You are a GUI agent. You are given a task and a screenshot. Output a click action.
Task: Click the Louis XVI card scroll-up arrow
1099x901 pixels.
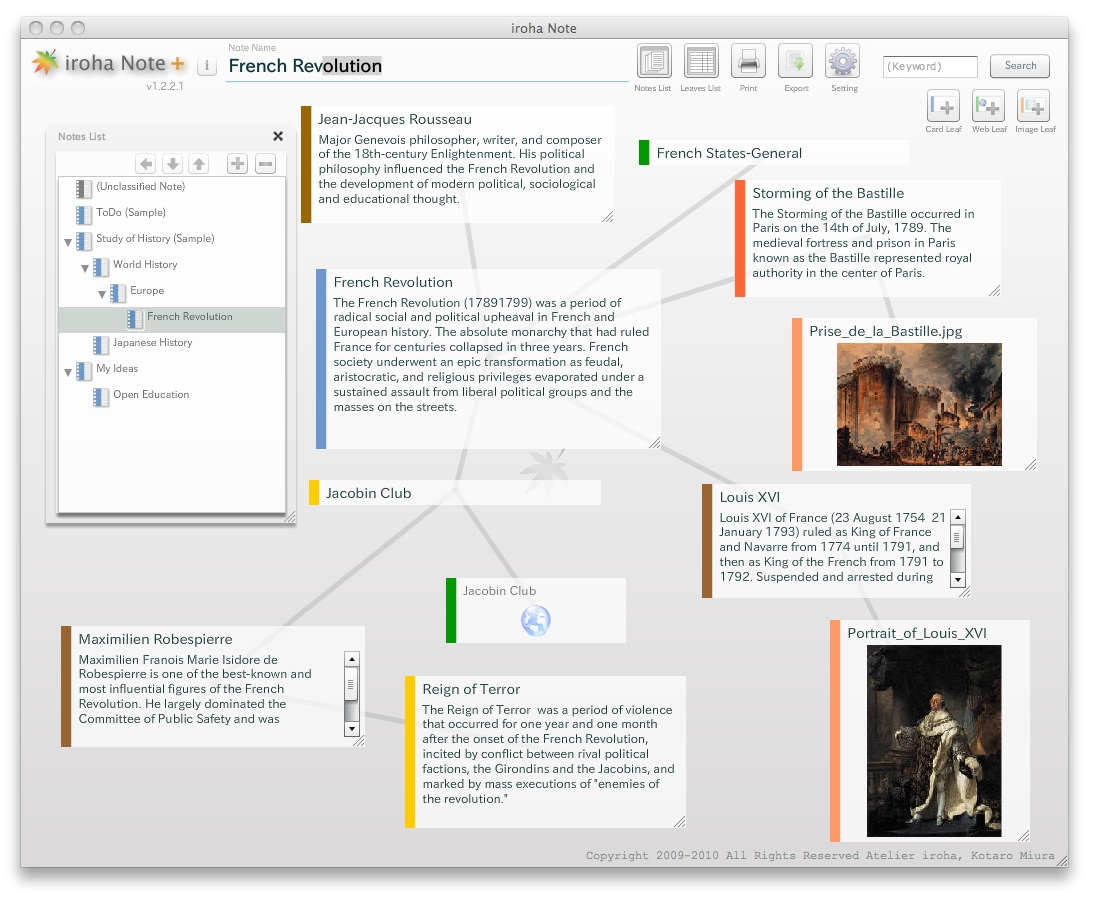(958, 517)
